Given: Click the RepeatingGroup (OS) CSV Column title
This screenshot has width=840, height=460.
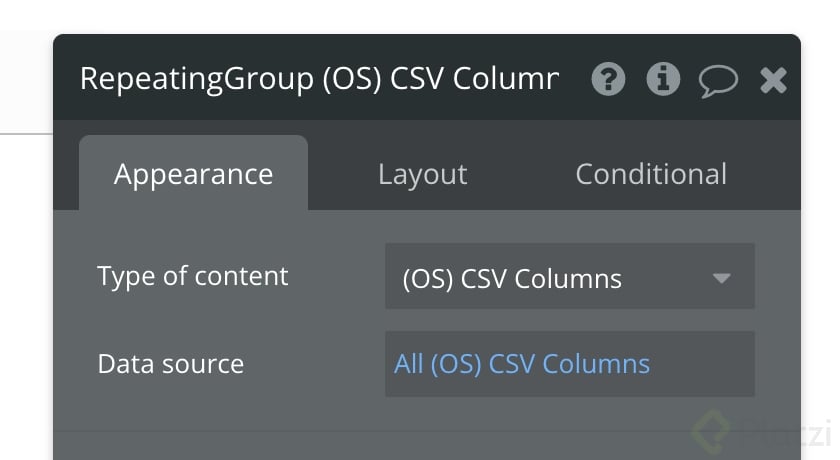Looking at the screenshot, I should [319, 79].
